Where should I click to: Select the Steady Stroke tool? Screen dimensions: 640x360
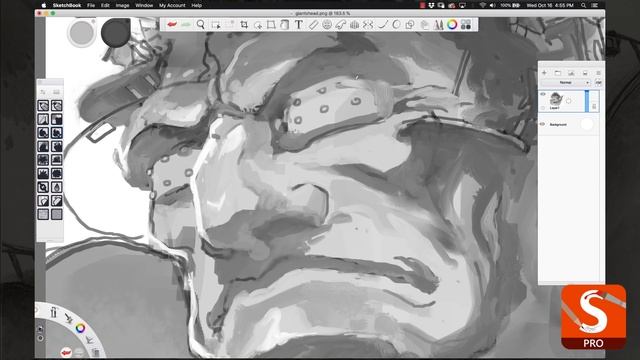pyautogui.click(x=382, y=24)
